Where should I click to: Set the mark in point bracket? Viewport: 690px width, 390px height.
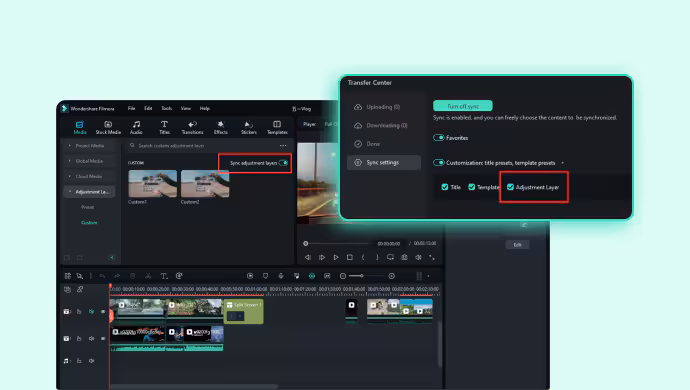(363, 258)
